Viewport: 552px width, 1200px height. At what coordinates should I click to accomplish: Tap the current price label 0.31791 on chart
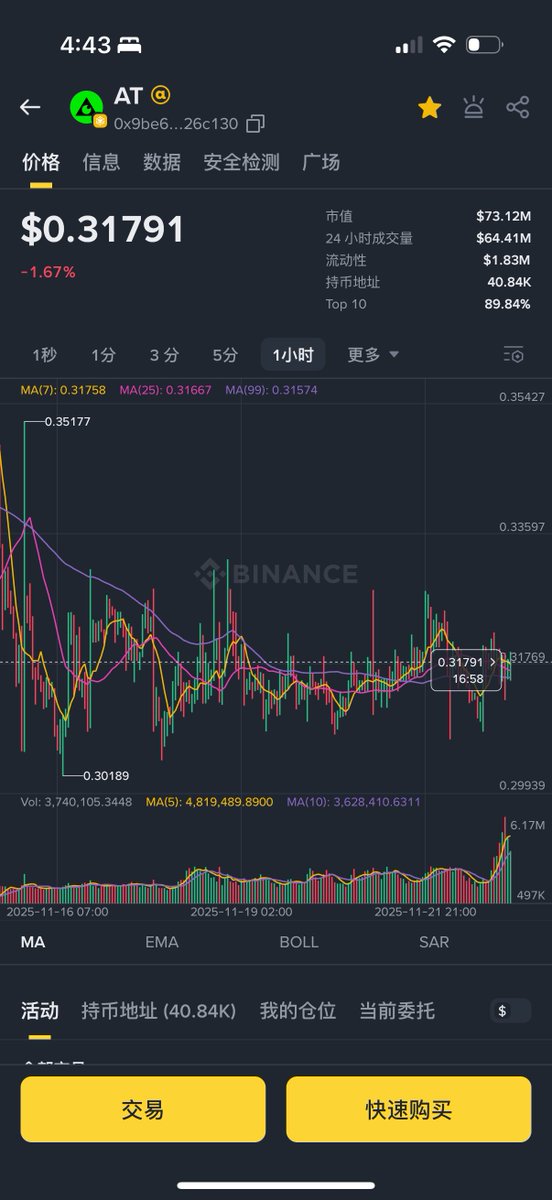pos(468,670)
